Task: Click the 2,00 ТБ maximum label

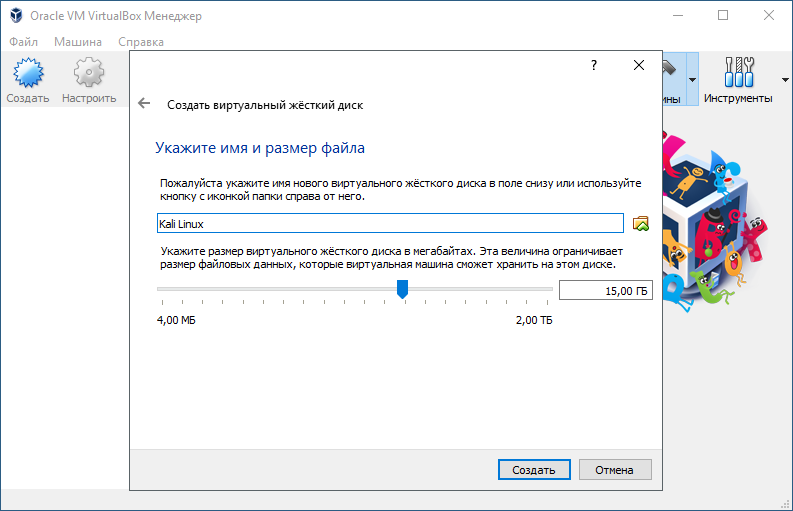Action: point(534,320)
